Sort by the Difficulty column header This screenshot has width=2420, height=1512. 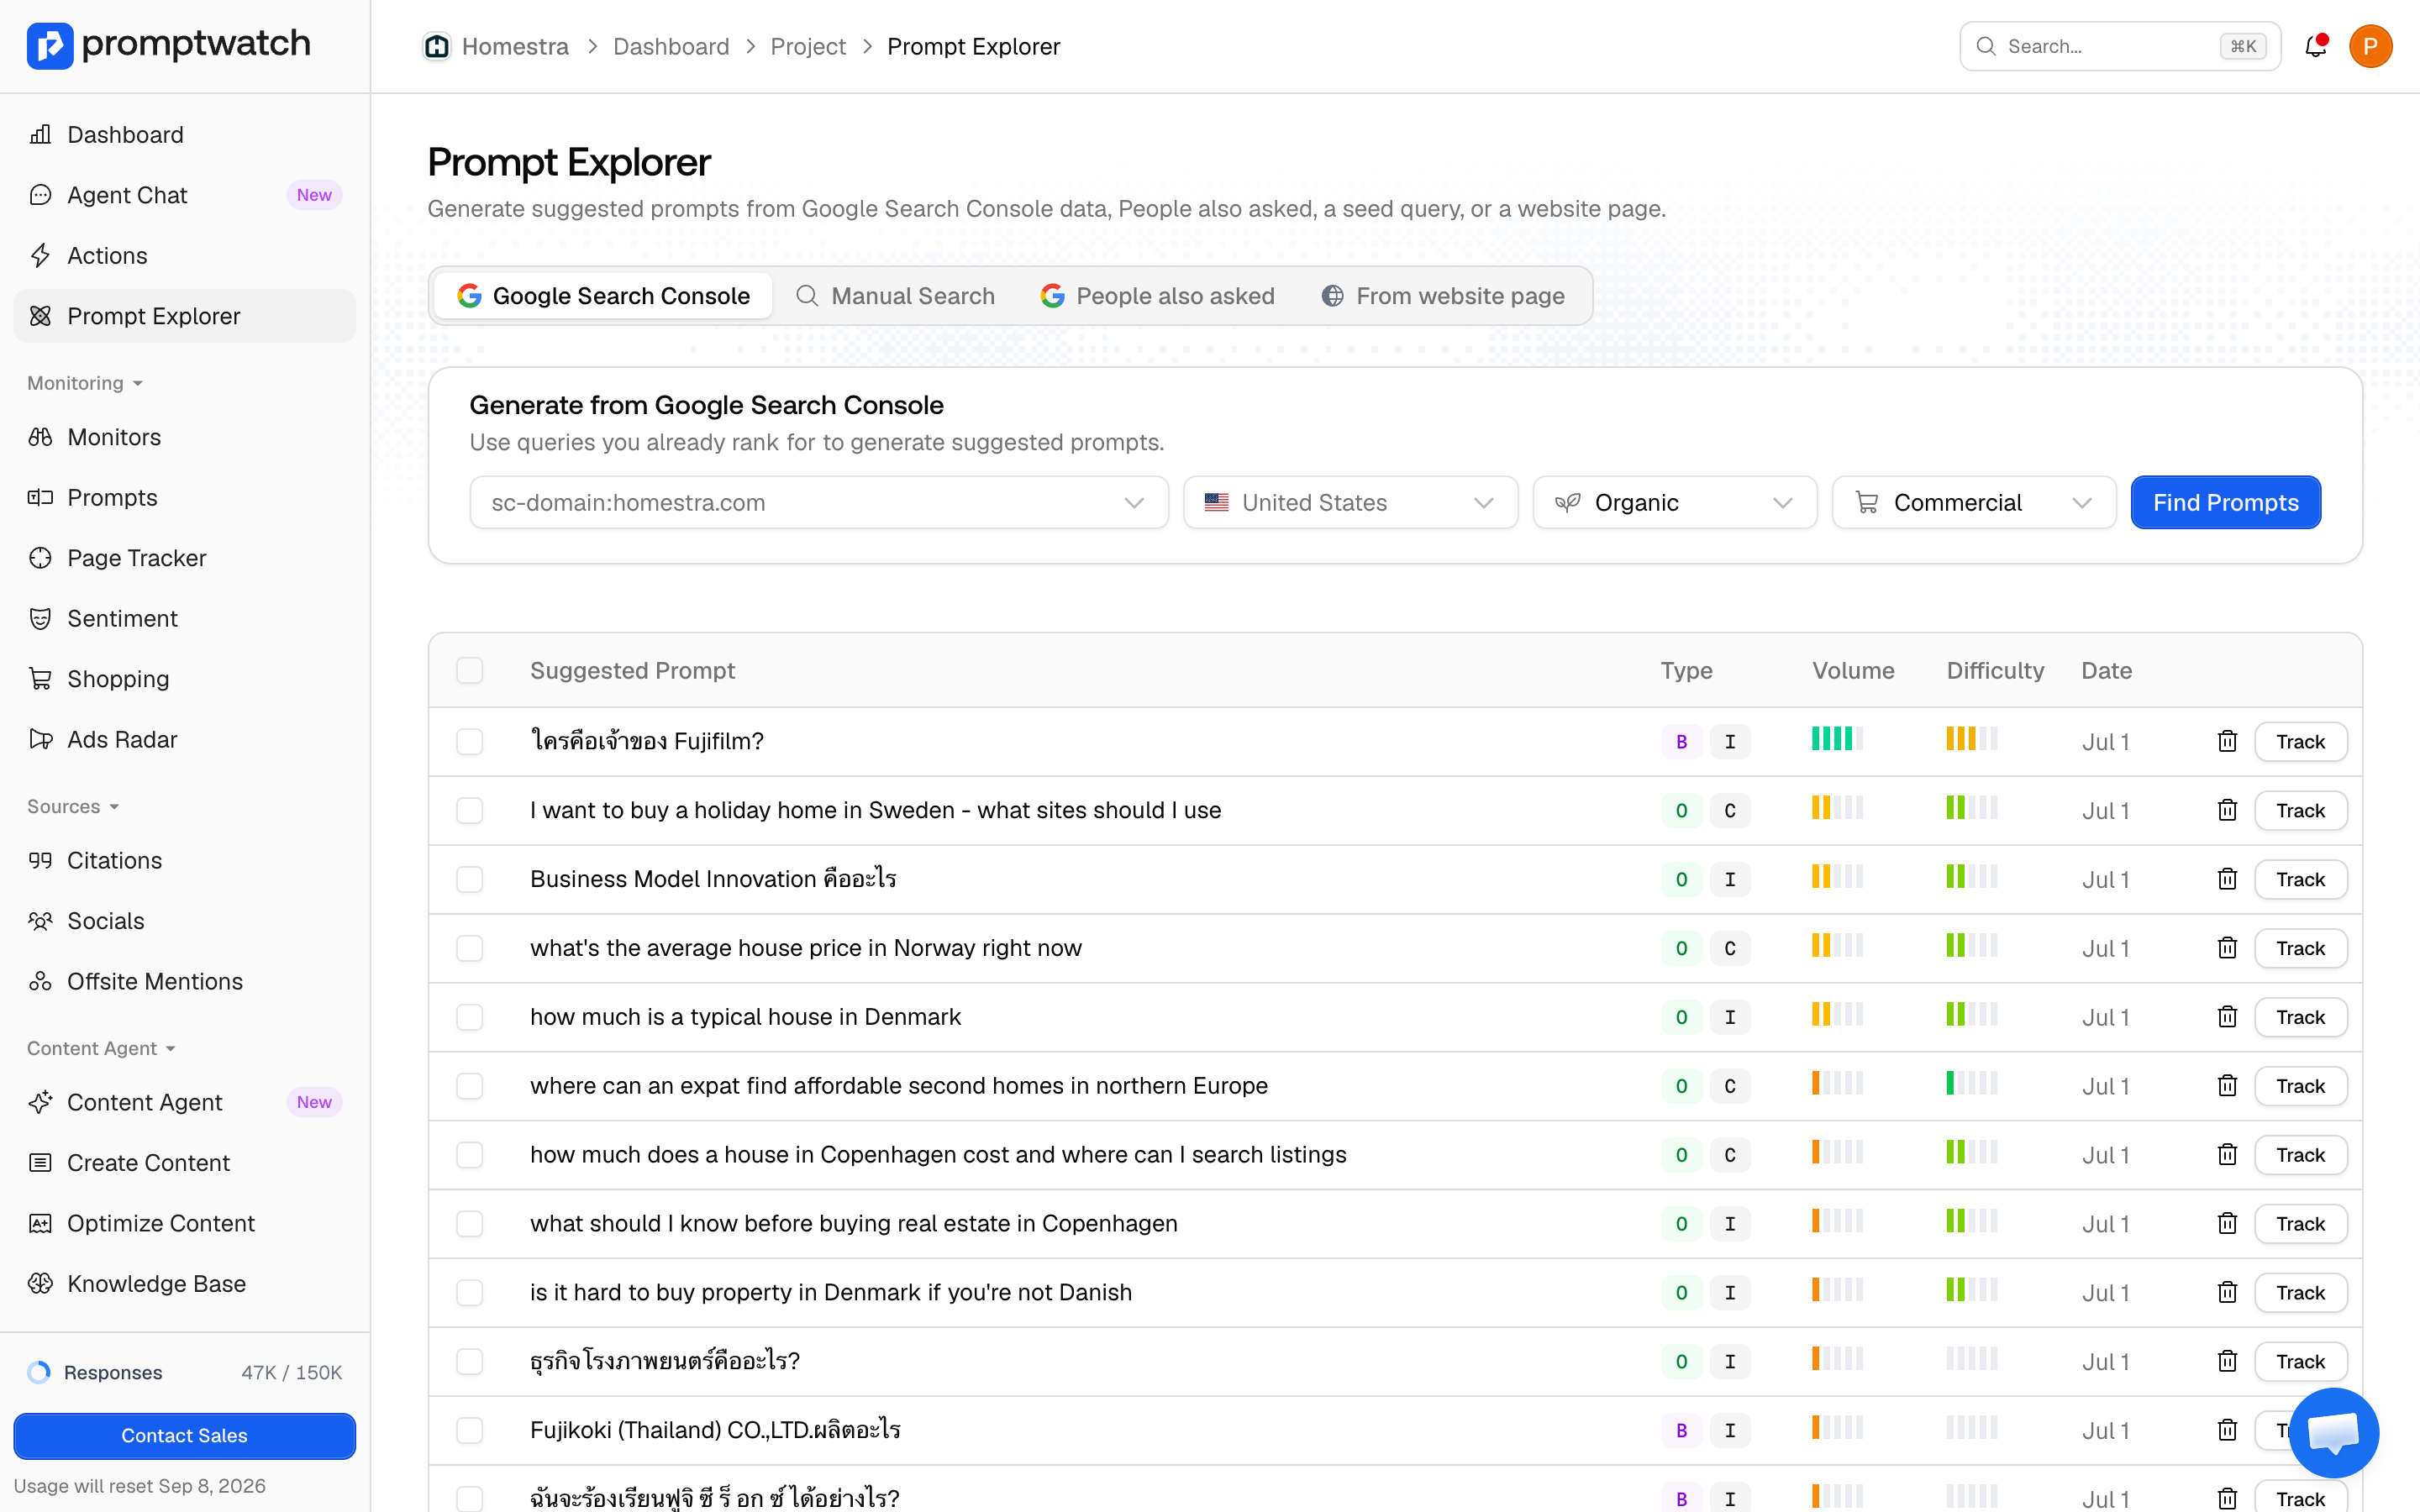pyautogui.click(x=1995, y=670)
